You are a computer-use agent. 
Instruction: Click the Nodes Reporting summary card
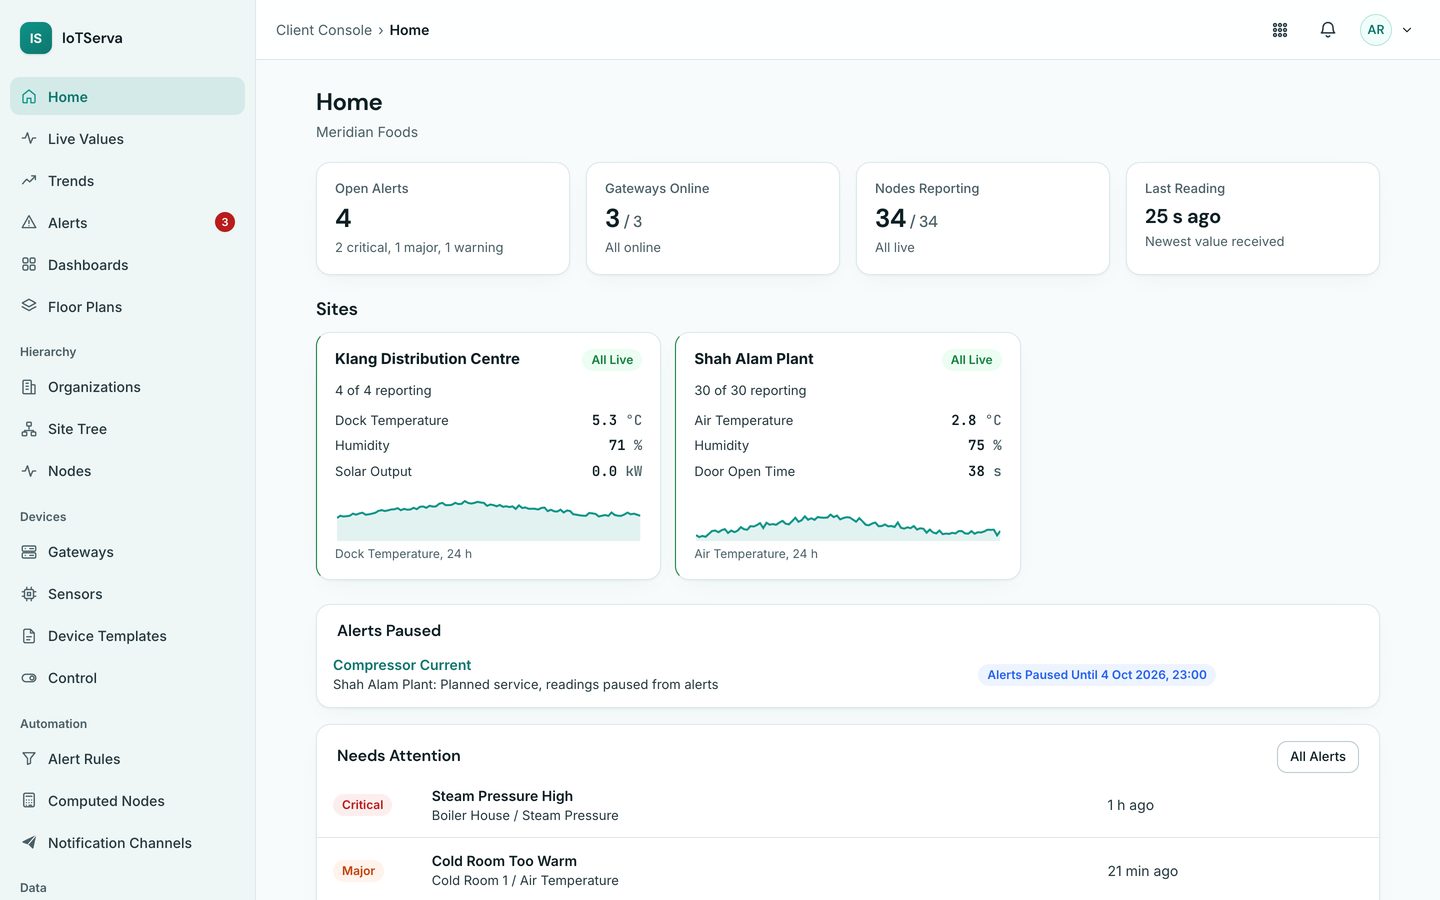983,218
